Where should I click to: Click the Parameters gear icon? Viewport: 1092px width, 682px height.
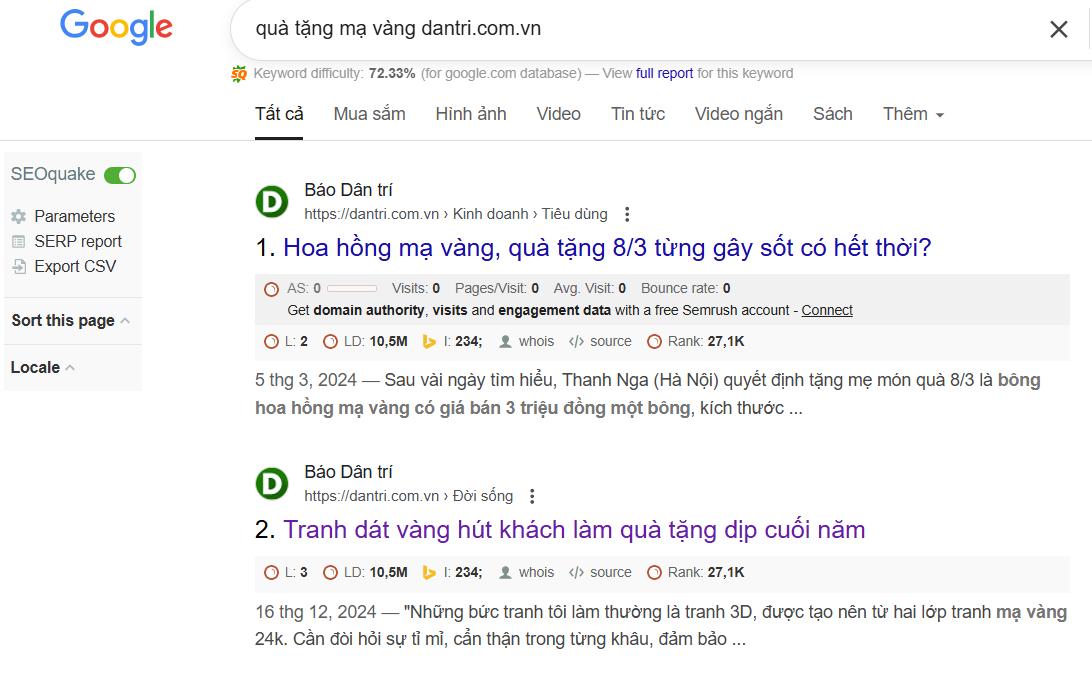tap(19, 216)
